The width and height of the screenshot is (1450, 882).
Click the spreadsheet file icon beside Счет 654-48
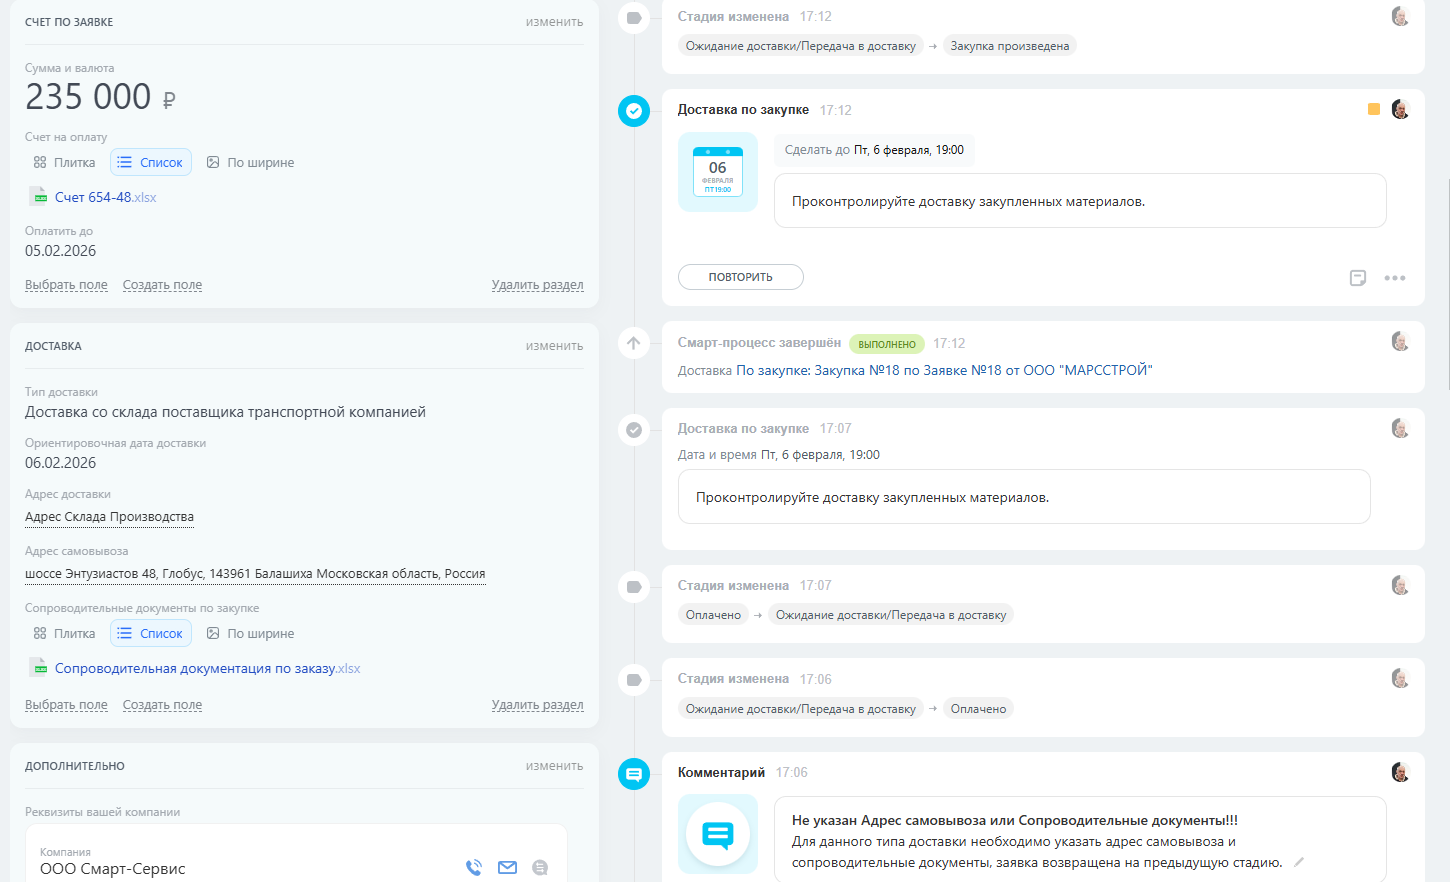(38, 197)
